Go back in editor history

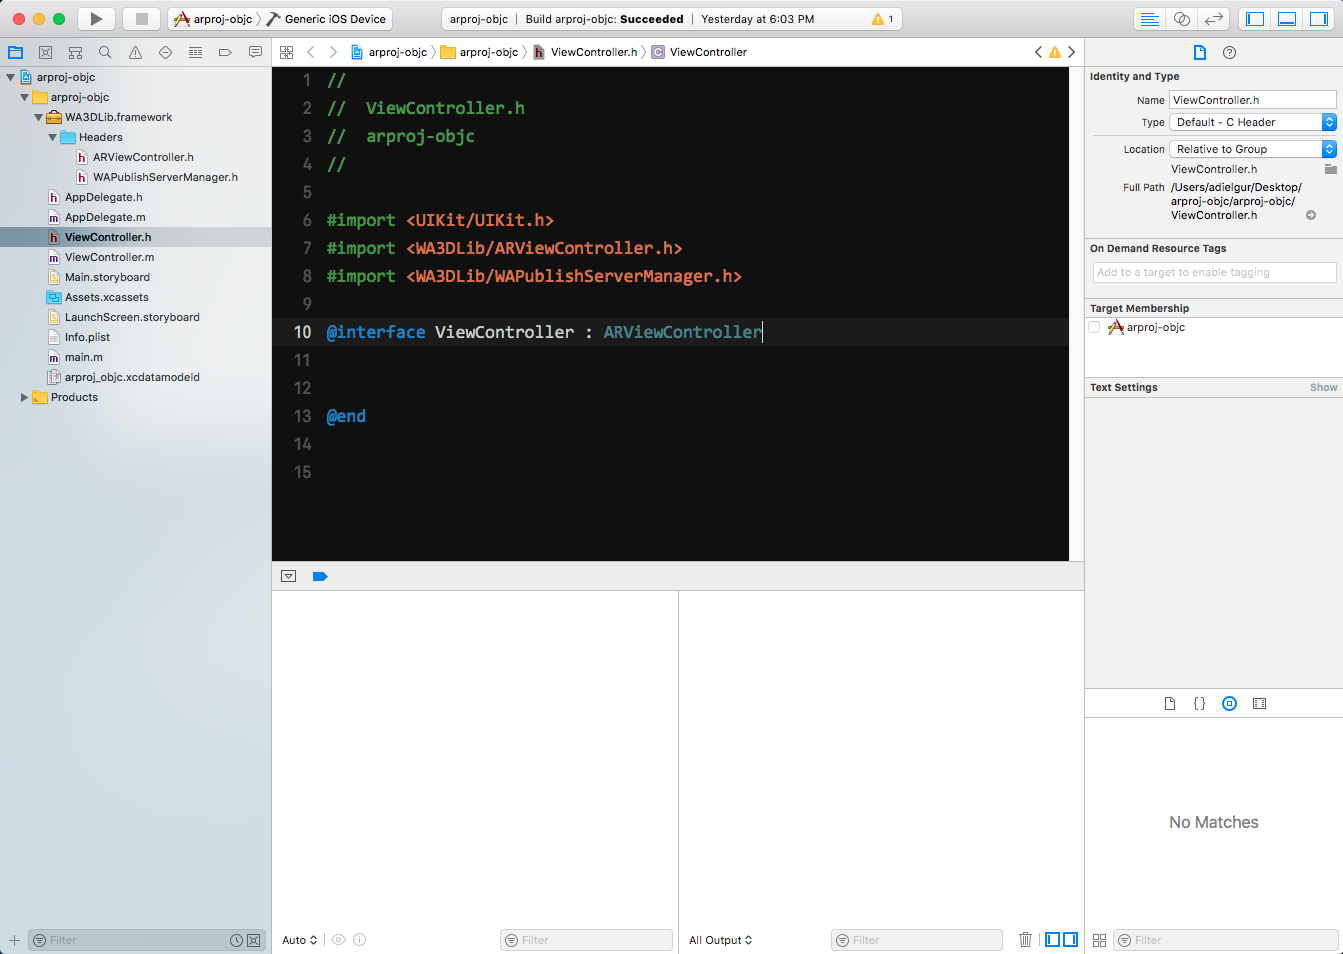click(311, 52)
